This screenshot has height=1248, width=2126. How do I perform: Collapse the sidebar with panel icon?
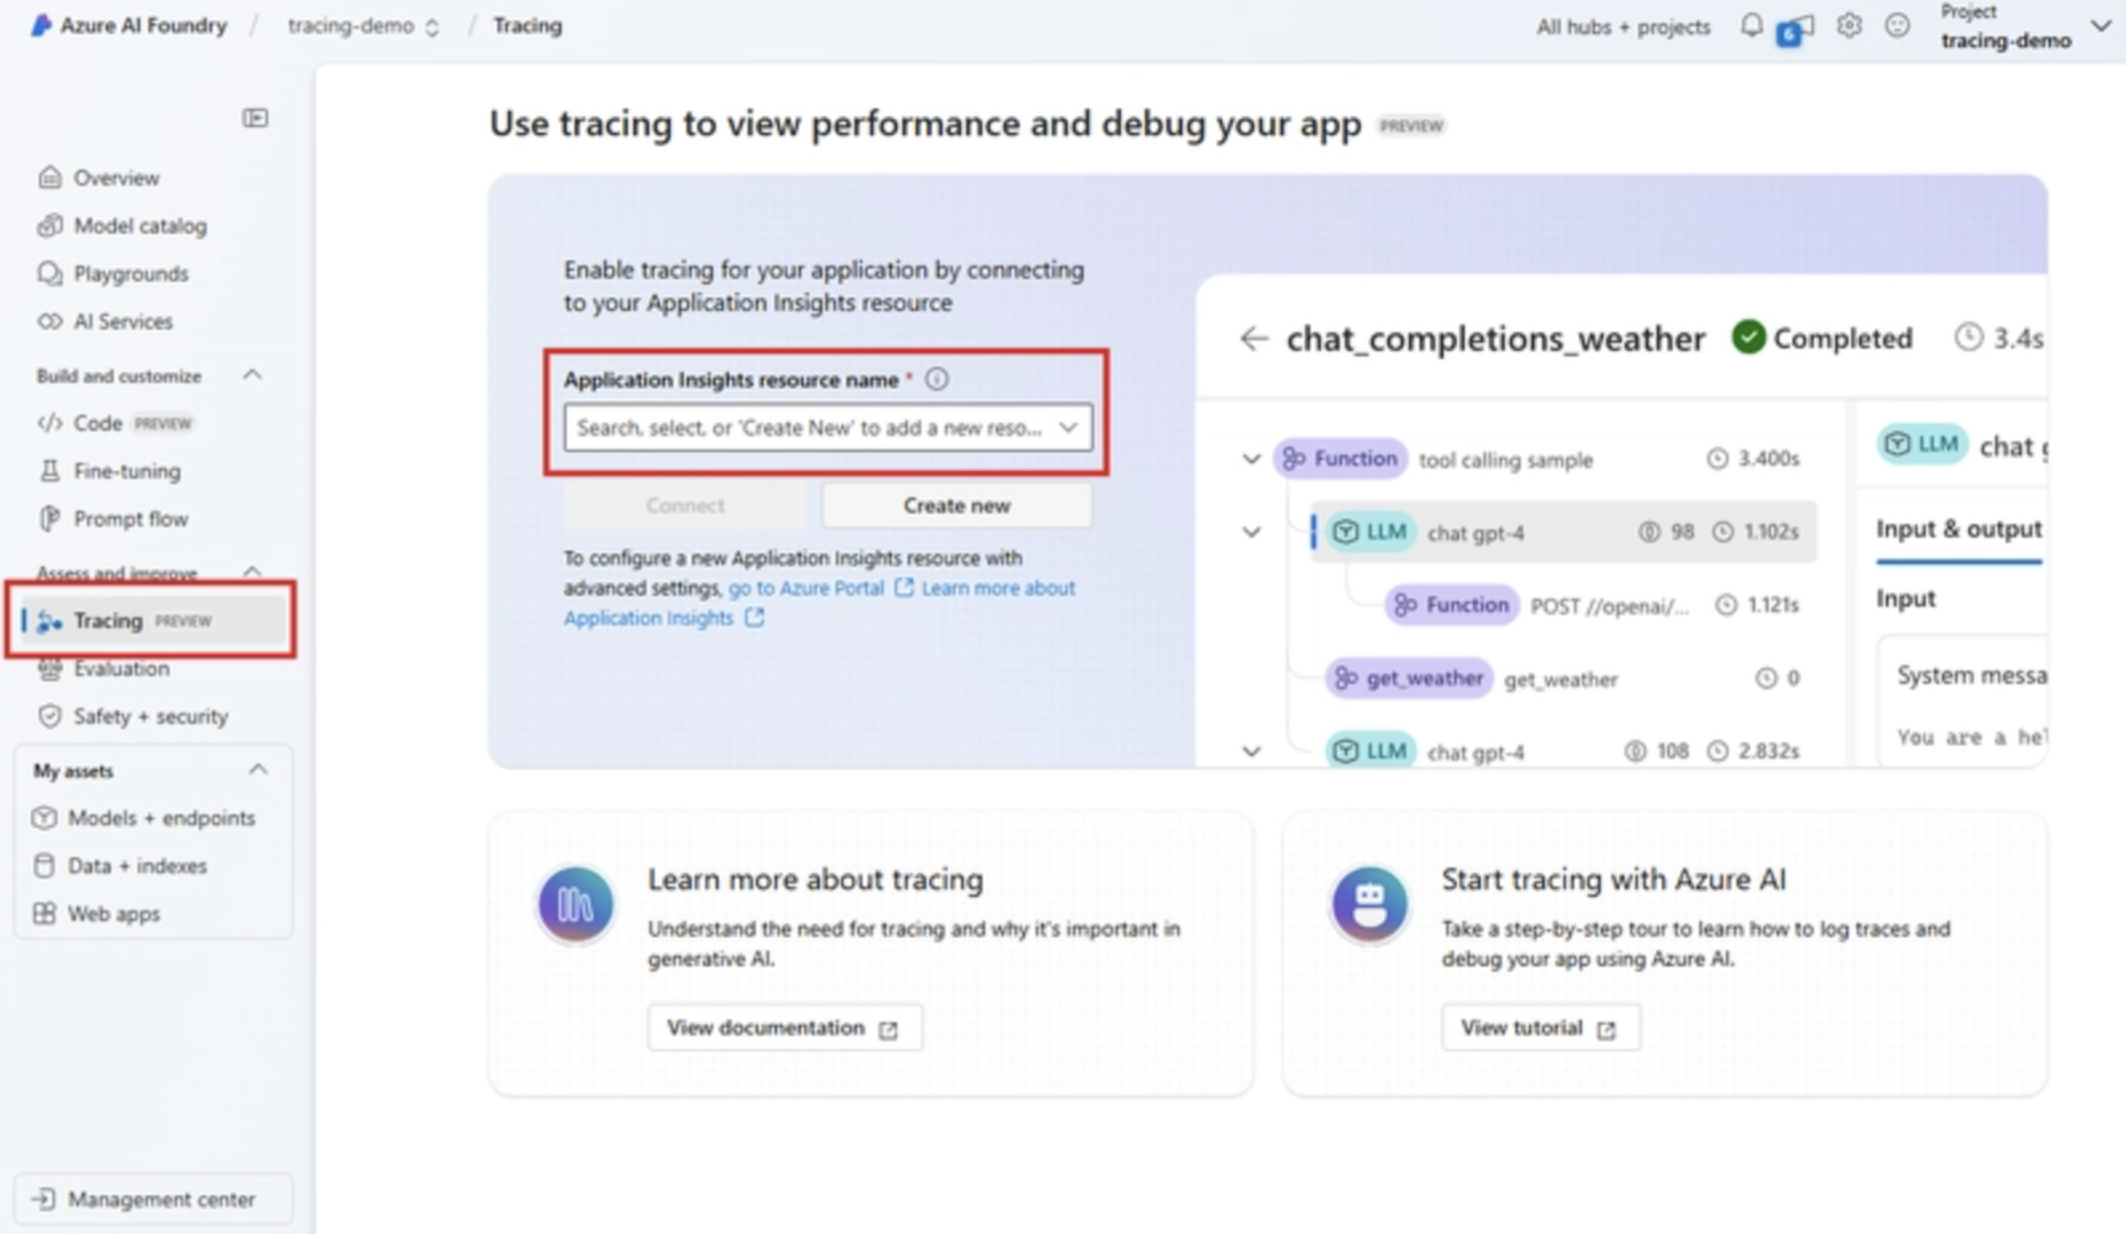coord(255,118)
